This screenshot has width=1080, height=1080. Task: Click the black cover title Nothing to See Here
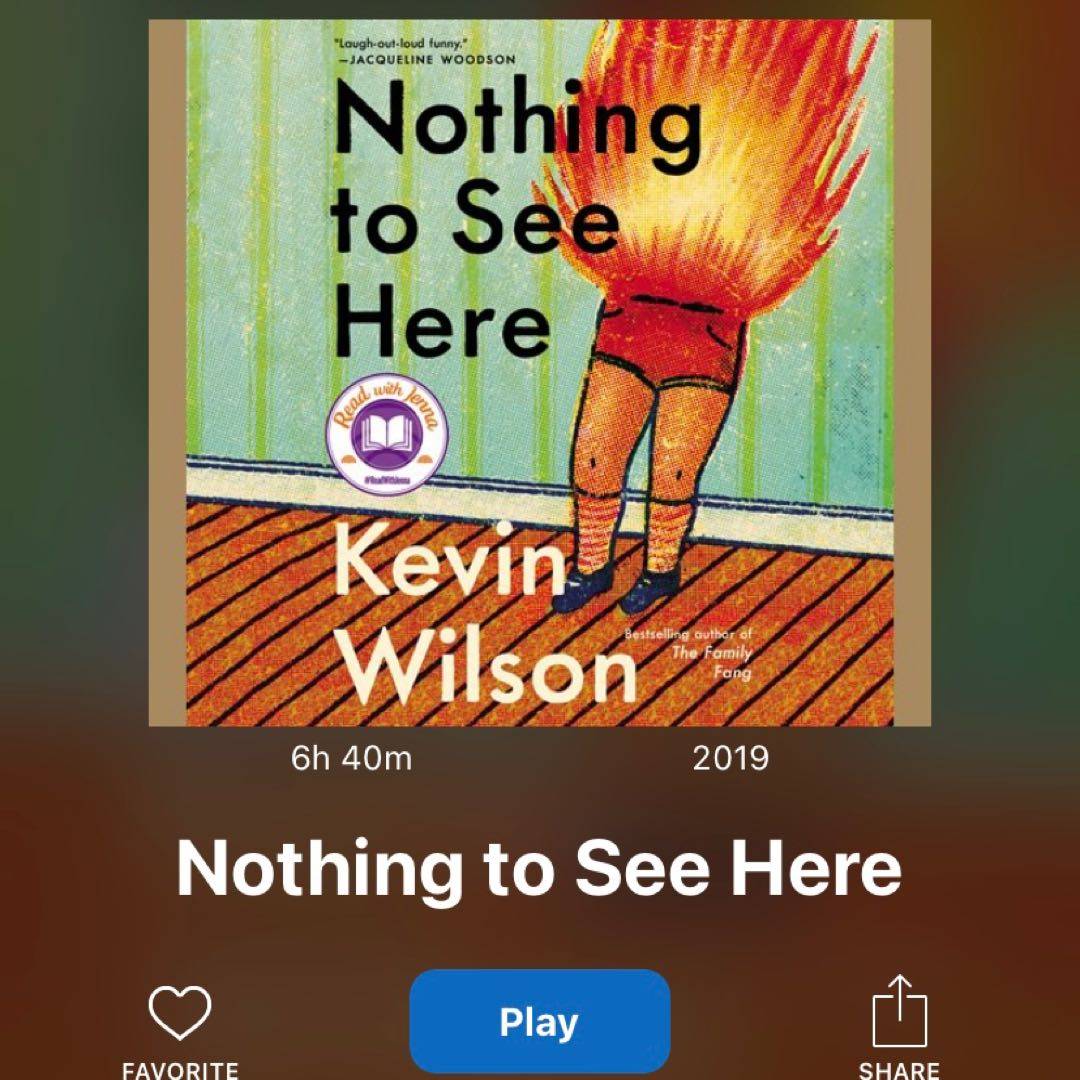point(517,220)
